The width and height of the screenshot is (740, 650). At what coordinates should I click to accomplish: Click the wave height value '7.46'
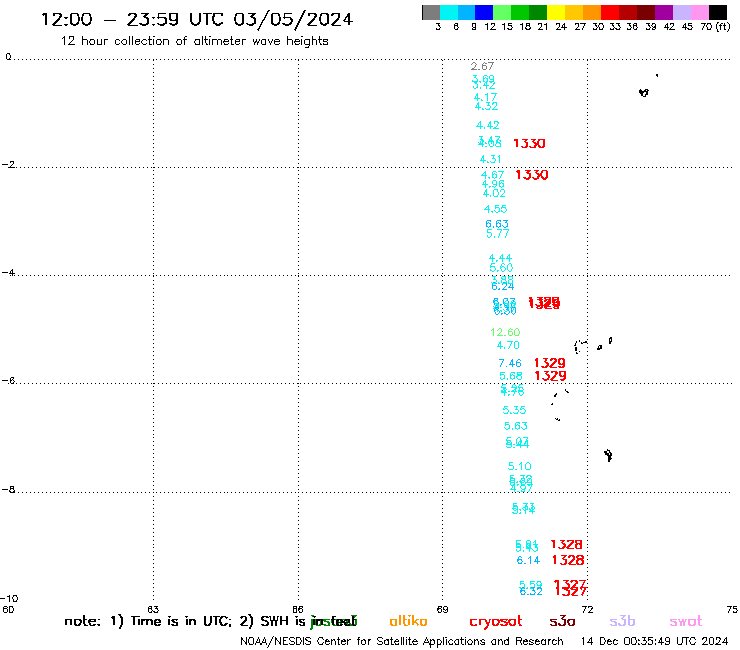(510, 363)
